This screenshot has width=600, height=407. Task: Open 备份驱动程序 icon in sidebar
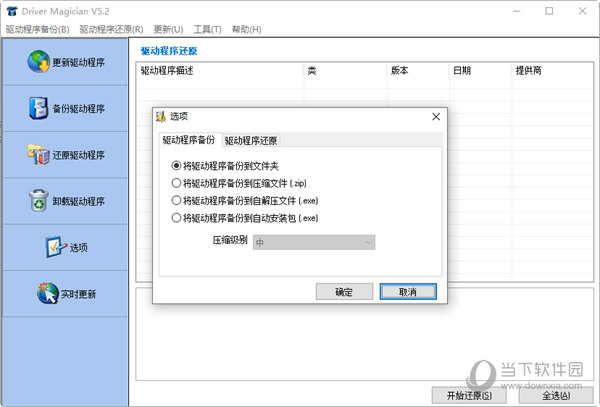39,108
